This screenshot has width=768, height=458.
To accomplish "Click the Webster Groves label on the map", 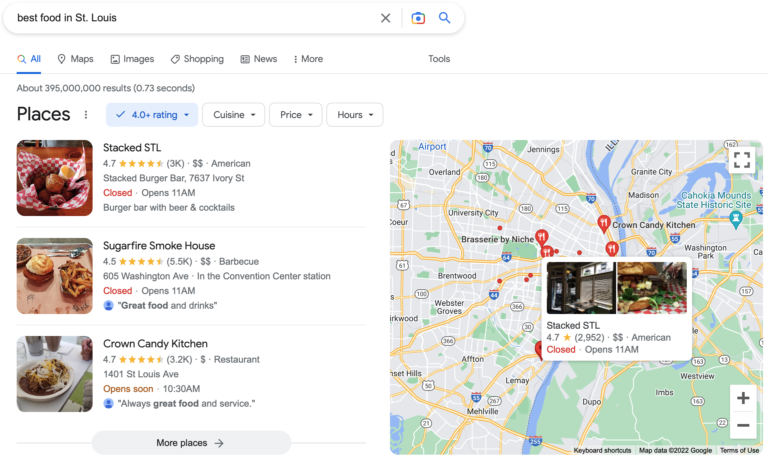I will (x=449, y=307).
